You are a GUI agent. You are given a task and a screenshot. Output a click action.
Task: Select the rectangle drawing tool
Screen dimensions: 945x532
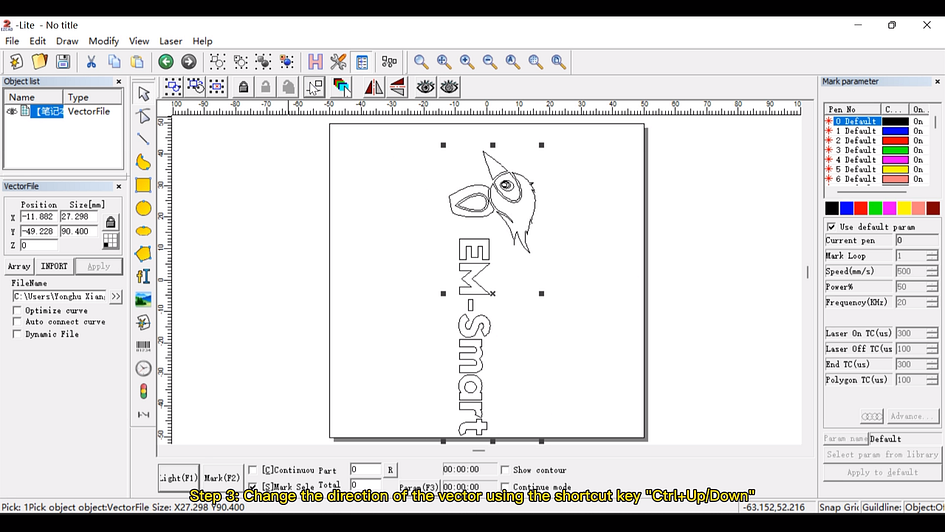pos(143,185)
